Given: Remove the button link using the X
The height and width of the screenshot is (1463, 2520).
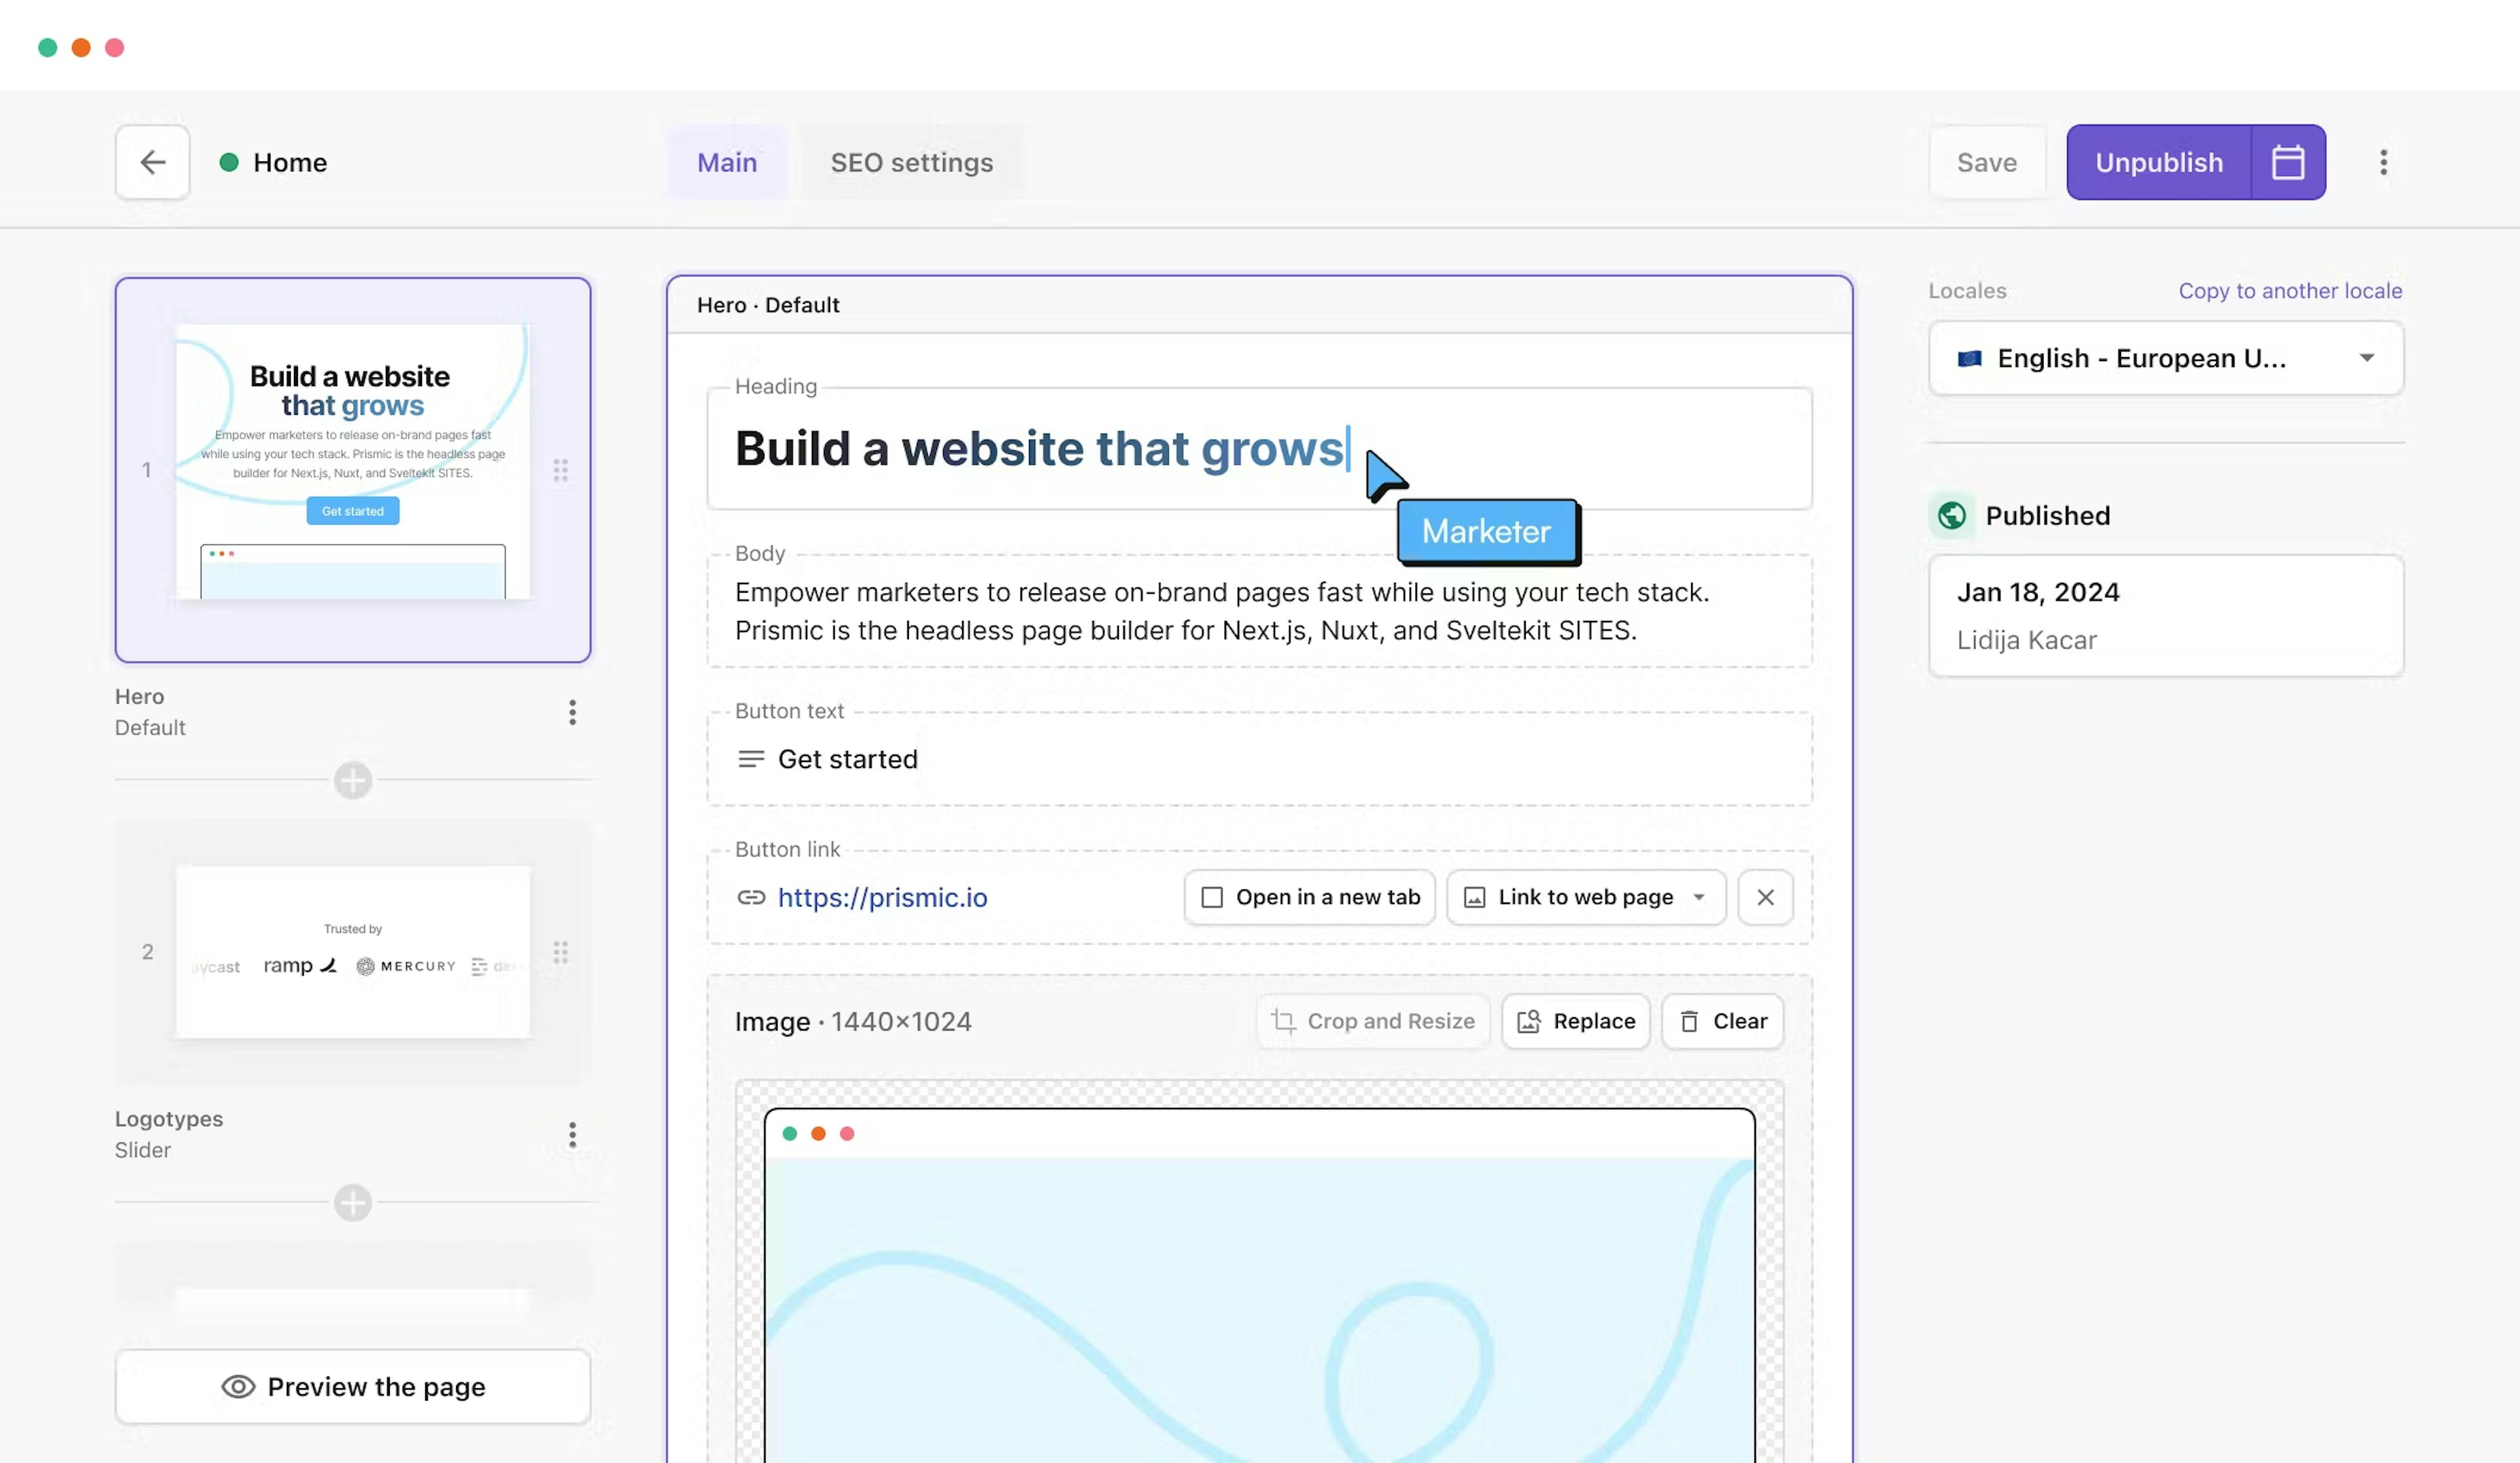Looking at the screenshot, I should pos(1765,897).
